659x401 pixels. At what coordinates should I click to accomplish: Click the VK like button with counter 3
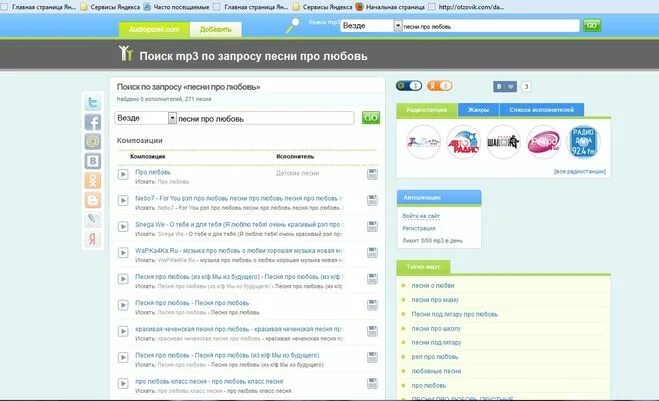(x=505, y=87)
